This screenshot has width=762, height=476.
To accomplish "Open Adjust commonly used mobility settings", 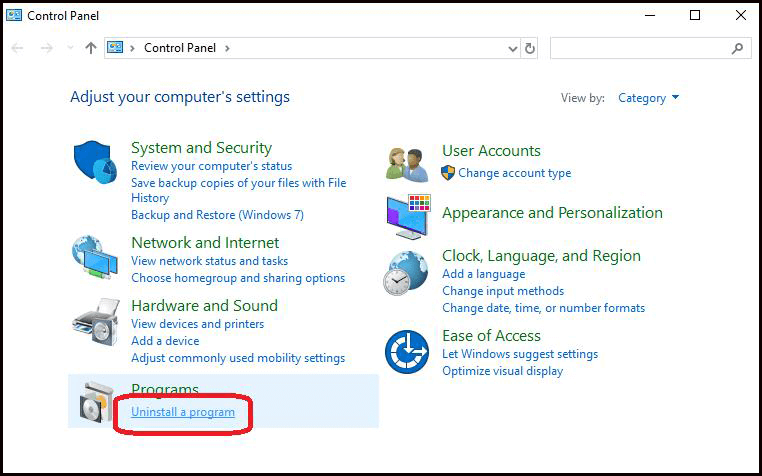I will click(x=238, y=358).
